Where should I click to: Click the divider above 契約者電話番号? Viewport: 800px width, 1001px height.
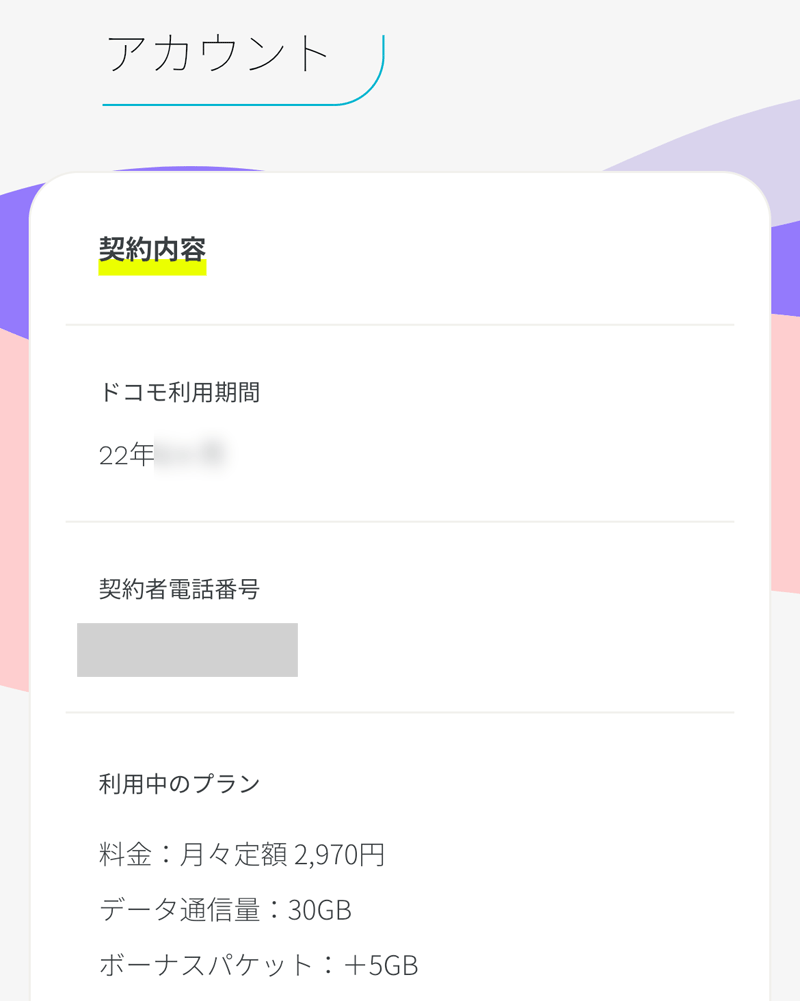click(400, 522)
